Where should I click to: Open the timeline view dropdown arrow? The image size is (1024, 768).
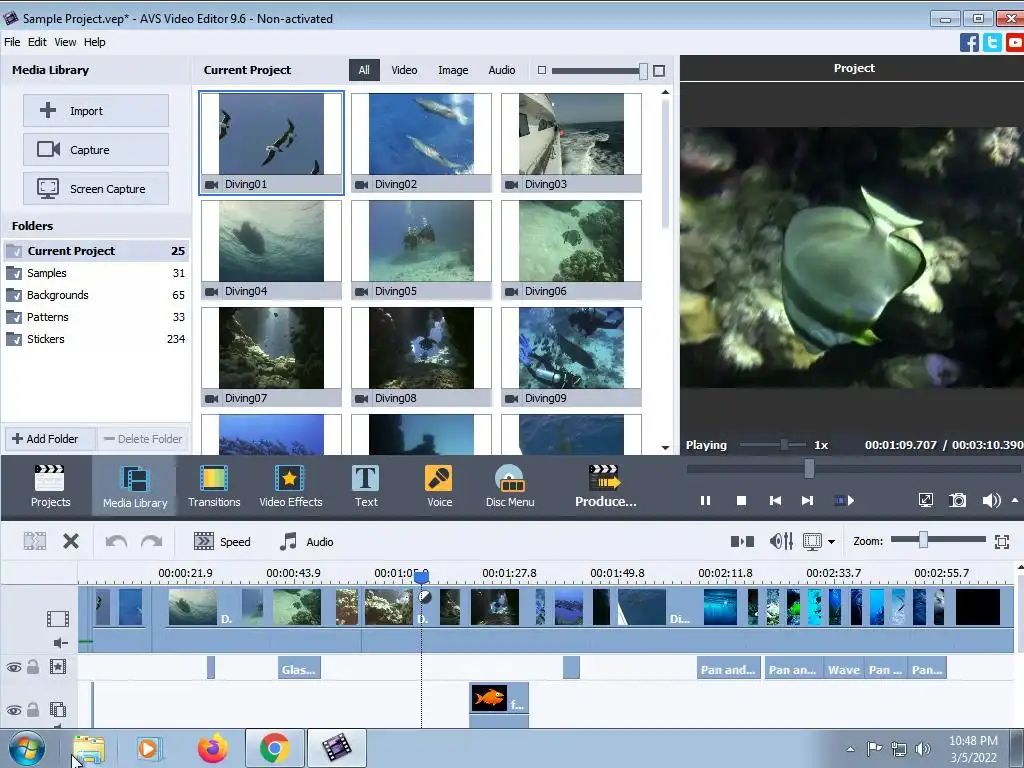tap(831, 541)
